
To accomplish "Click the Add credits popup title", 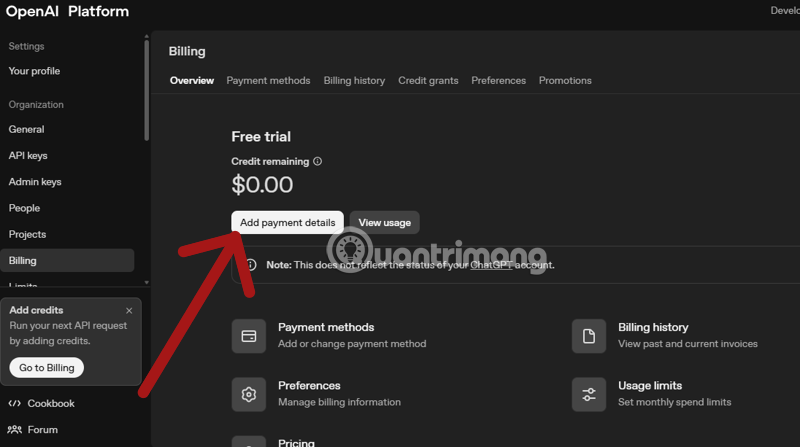I will (36, 310).
